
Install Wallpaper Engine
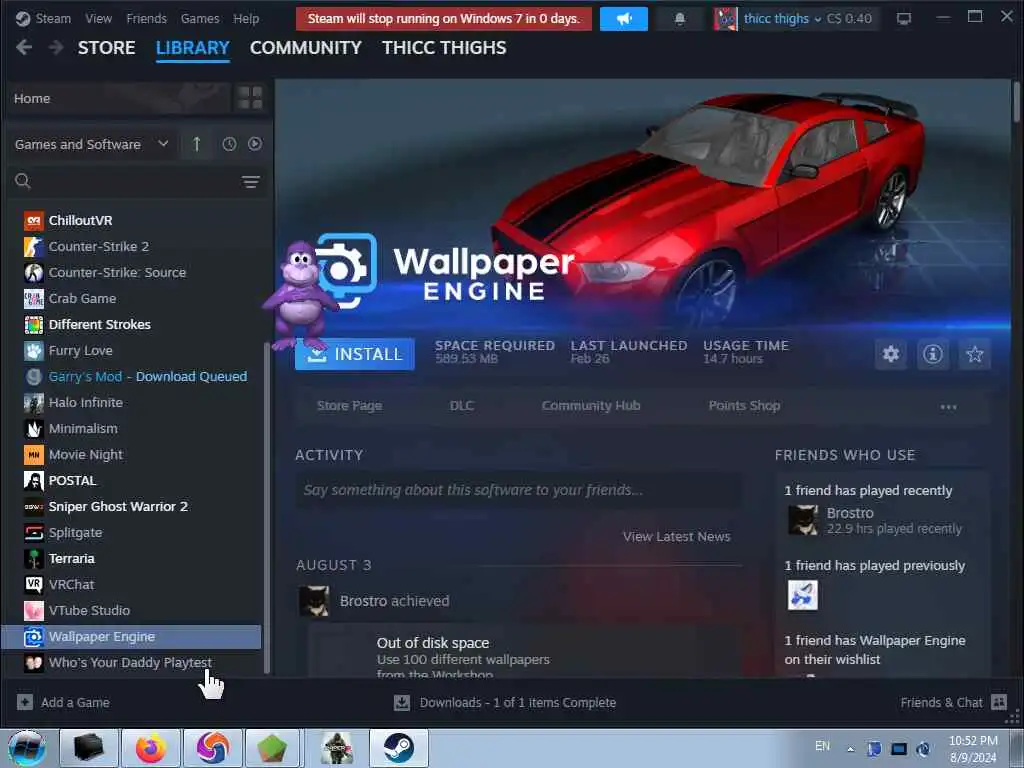tap(355, 354)
